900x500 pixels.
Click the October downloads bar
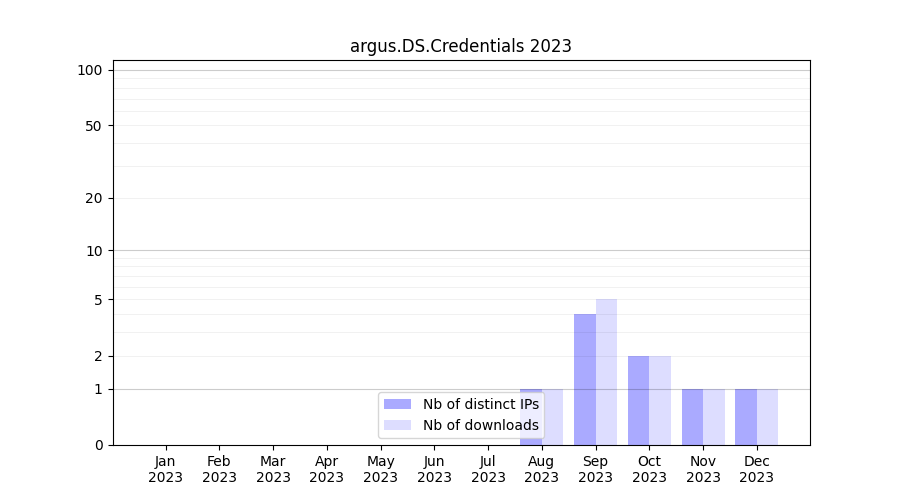(x=660, y=400)
